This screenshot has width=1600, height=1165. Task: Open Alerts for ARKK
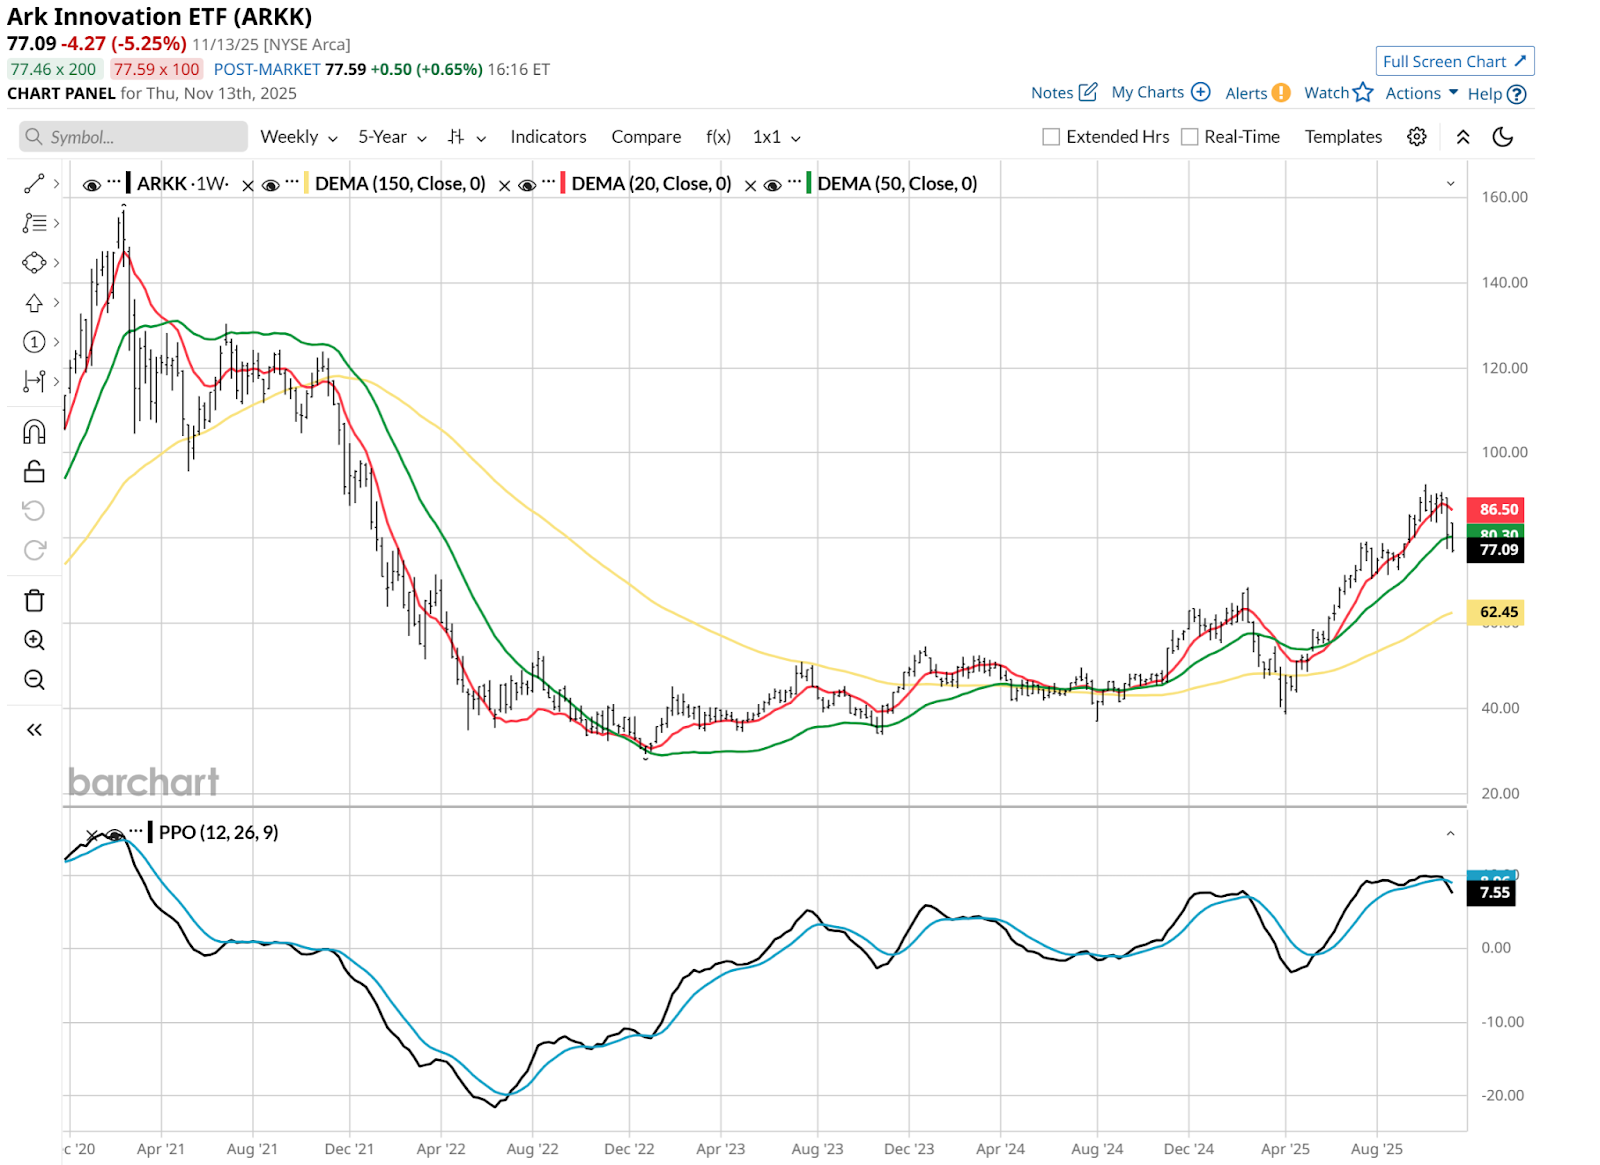pyautogui.click(x=1258, y=93)
